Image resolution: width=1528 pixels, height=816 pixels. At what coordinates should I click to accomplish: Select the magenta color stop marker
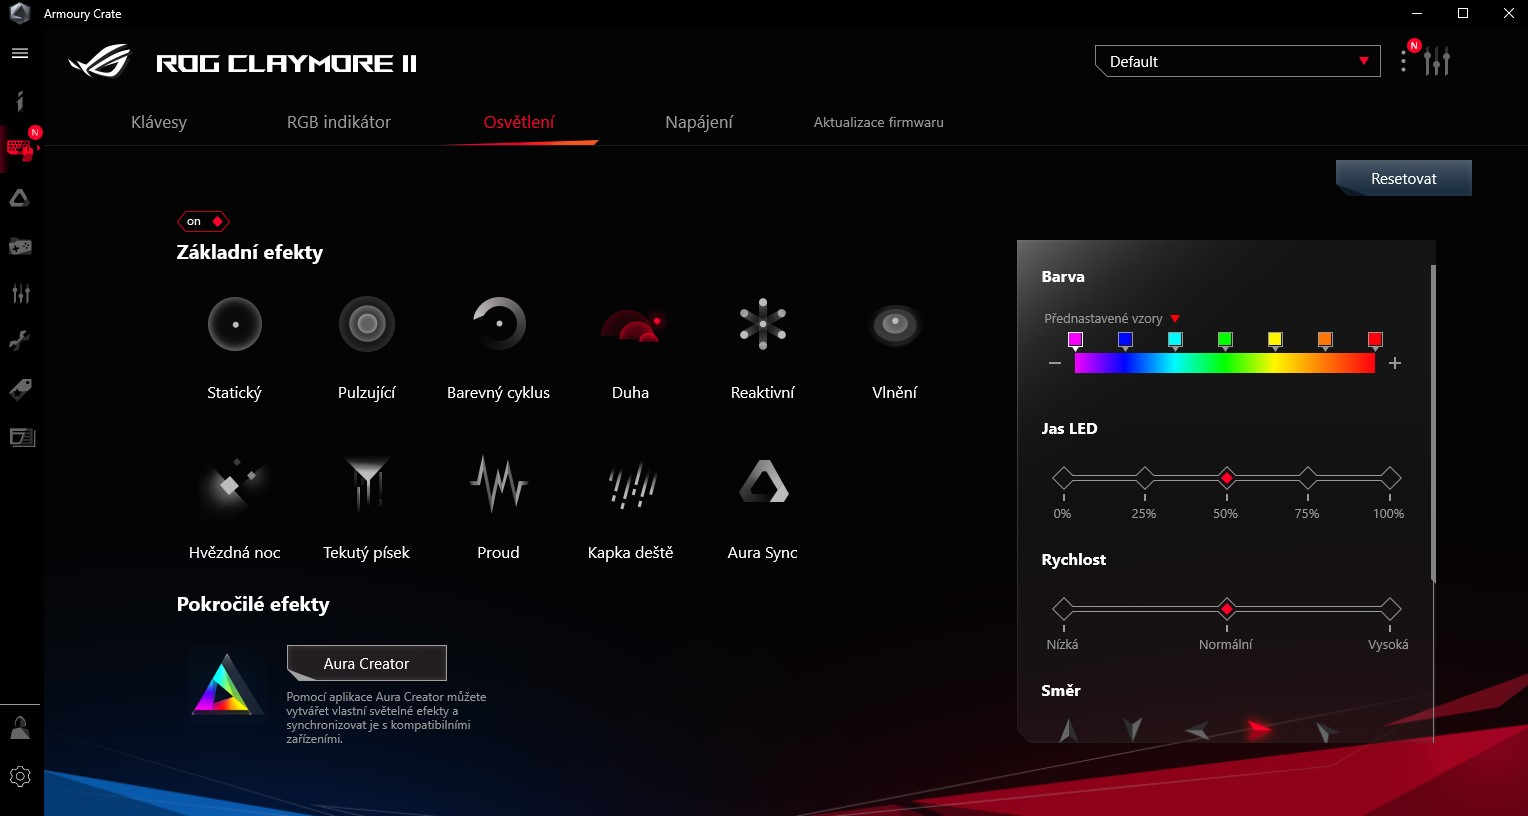click(x=1075, y=341)
